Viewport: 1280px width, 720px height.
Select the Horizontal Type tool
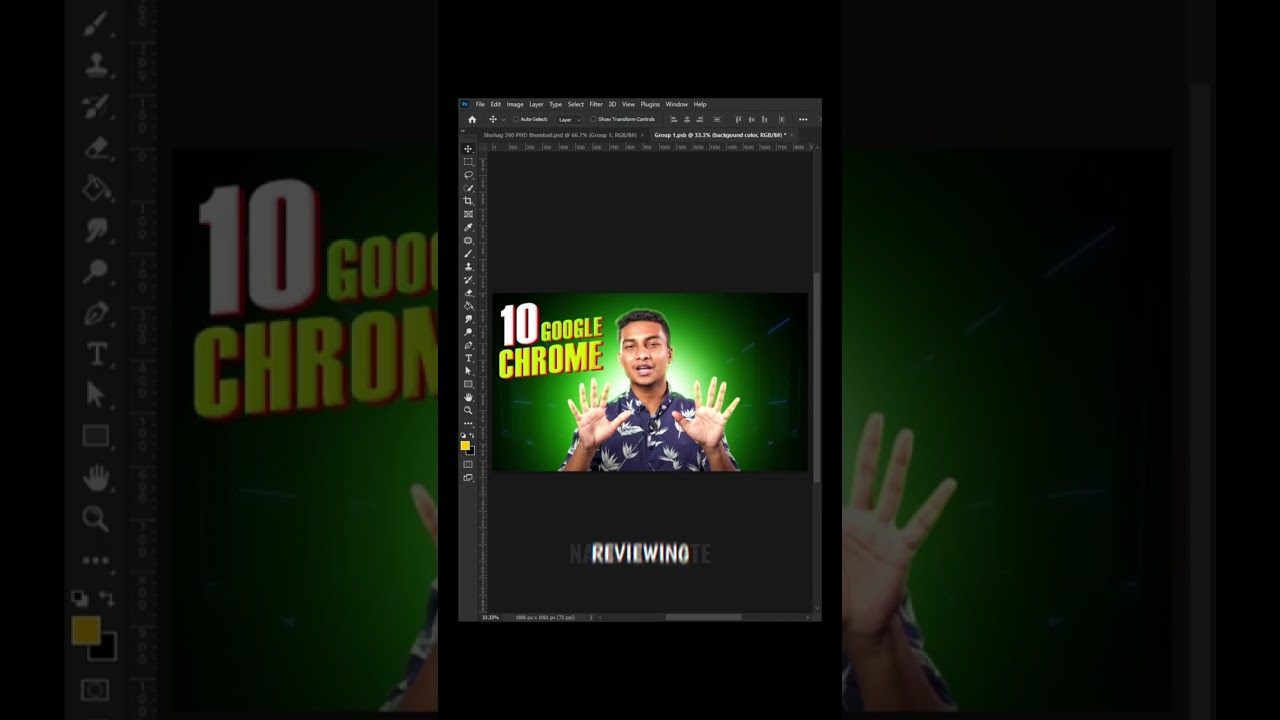click(467, 358)
